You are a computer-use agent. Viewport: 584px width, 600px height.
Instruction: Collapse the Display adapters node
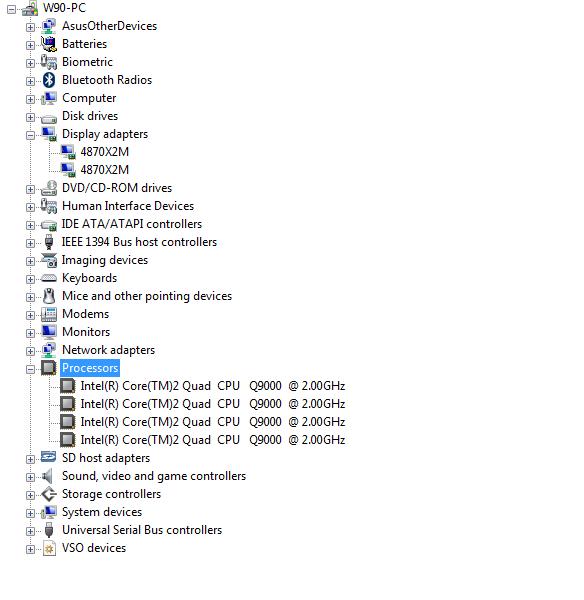coord(30,135)
